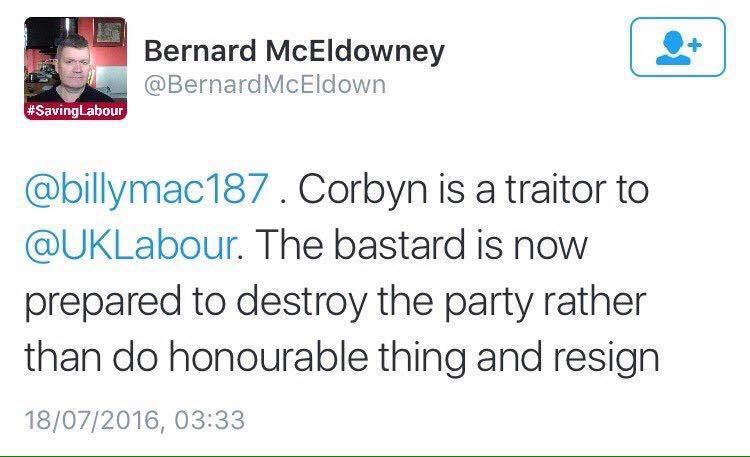Click the word 'honourable' in the tweet
Viewport: 750px width, 457px height.
268,356
